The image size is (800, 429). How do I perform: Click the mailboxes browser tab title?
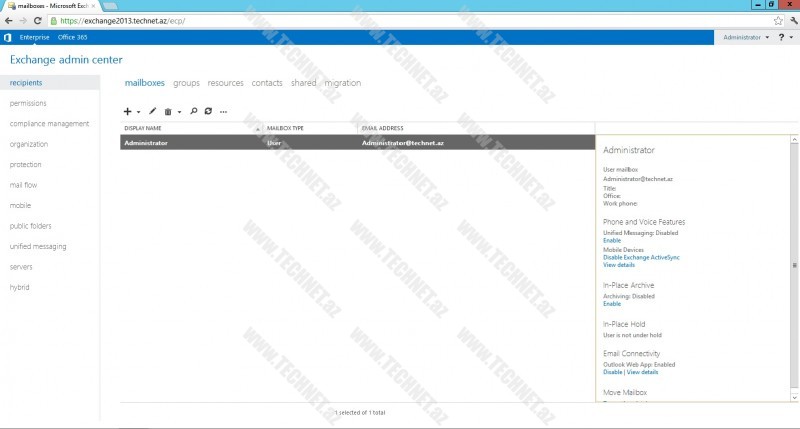coord(53,6)
